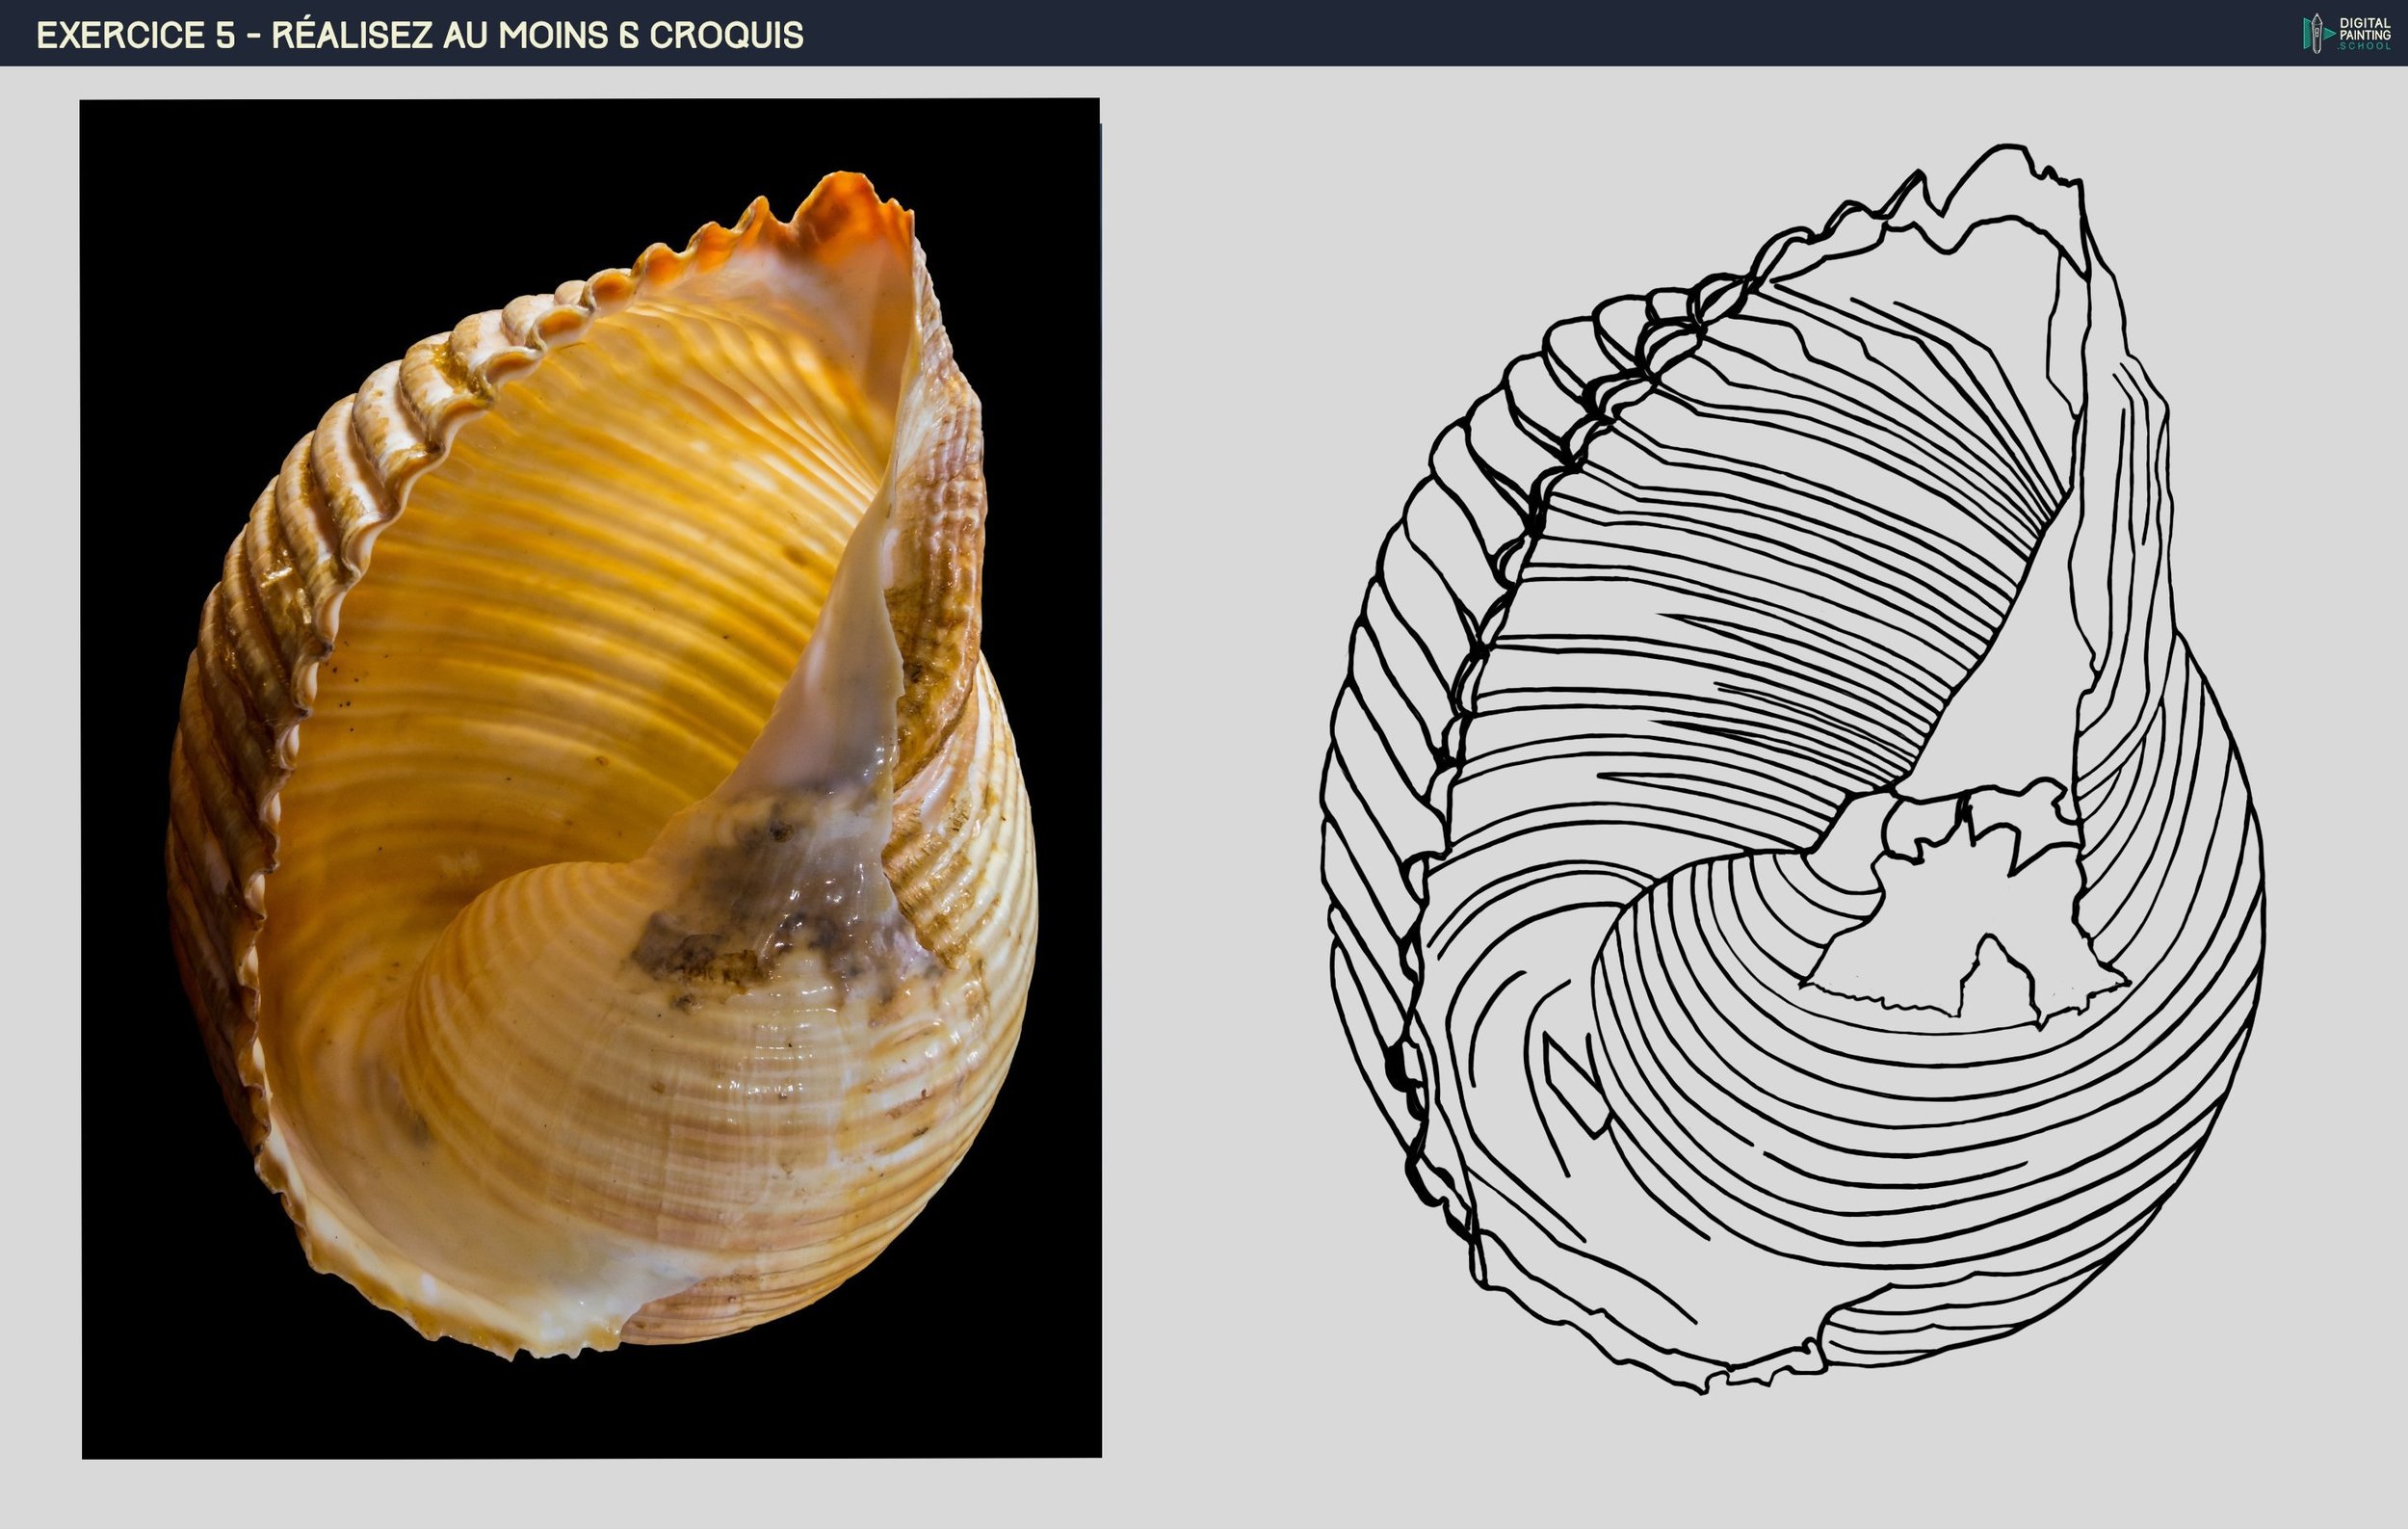The width and height of the screenshot is (2408, 1529).
Task: Click the word 'CROQUIS' in the header
Action: coord(726,35)
